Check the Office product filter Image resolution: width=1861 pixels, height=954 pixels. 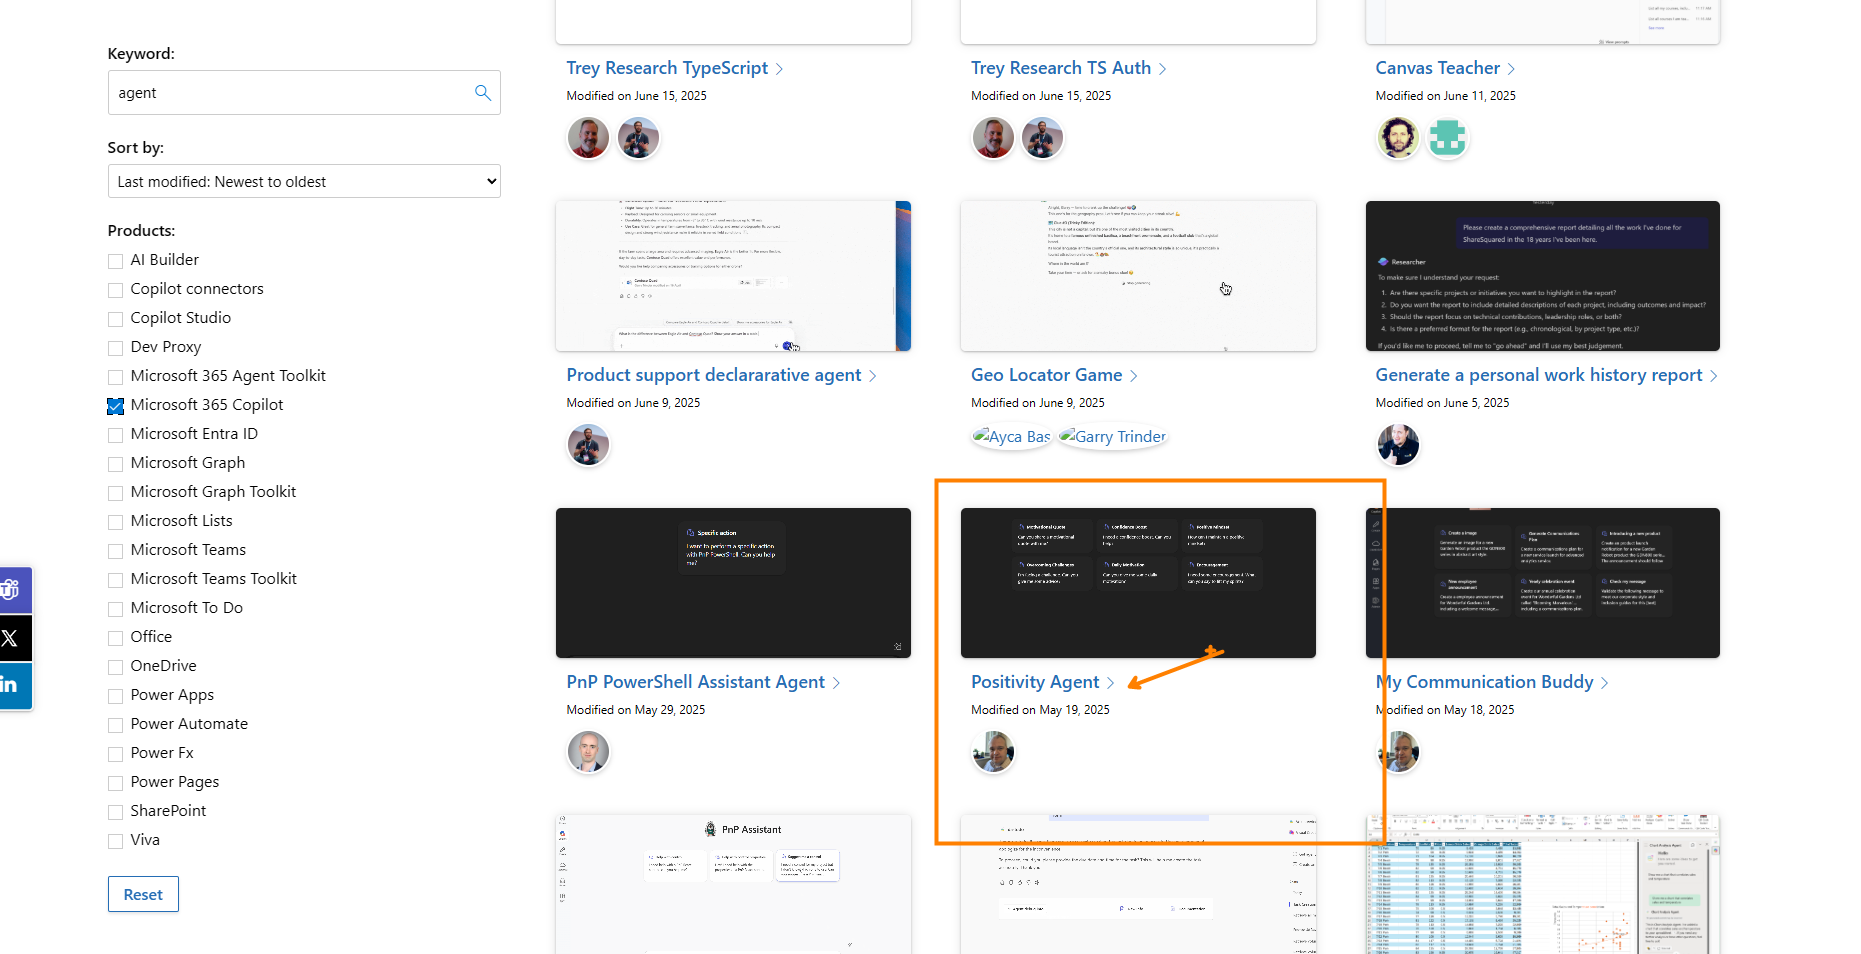coord(116,638)
